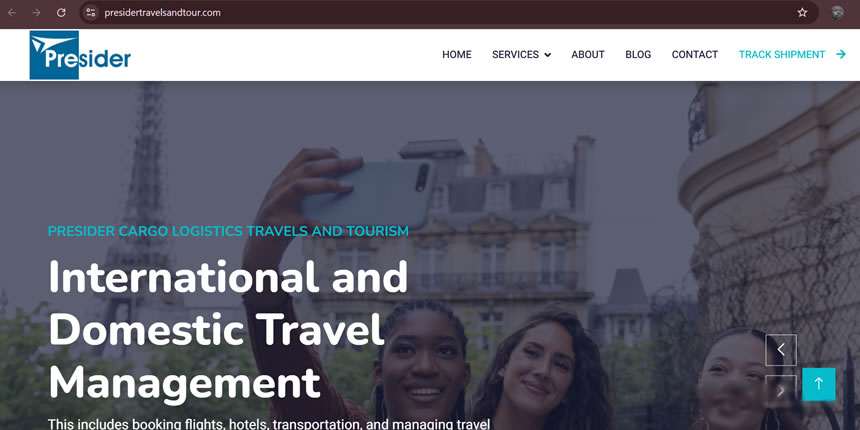Follow the TRACK SHIPMENT link
Image resolution: width=860 pixels, height=430 pixels.
click(782, 54)
